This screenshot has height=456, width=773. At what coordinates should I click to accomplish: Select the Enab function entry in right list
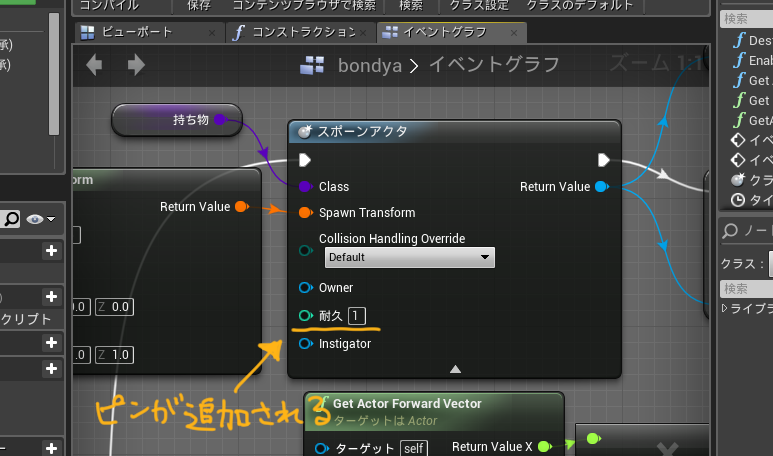[x=752, y=60]
